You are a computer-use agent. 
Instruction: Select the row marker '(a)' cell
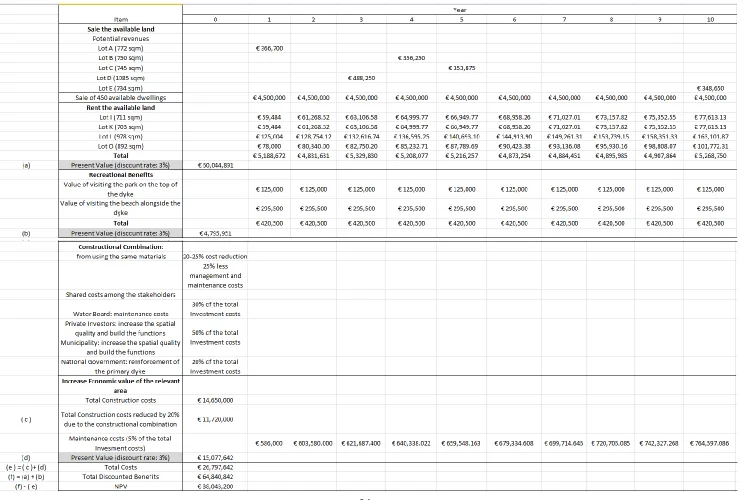(26, 165)
